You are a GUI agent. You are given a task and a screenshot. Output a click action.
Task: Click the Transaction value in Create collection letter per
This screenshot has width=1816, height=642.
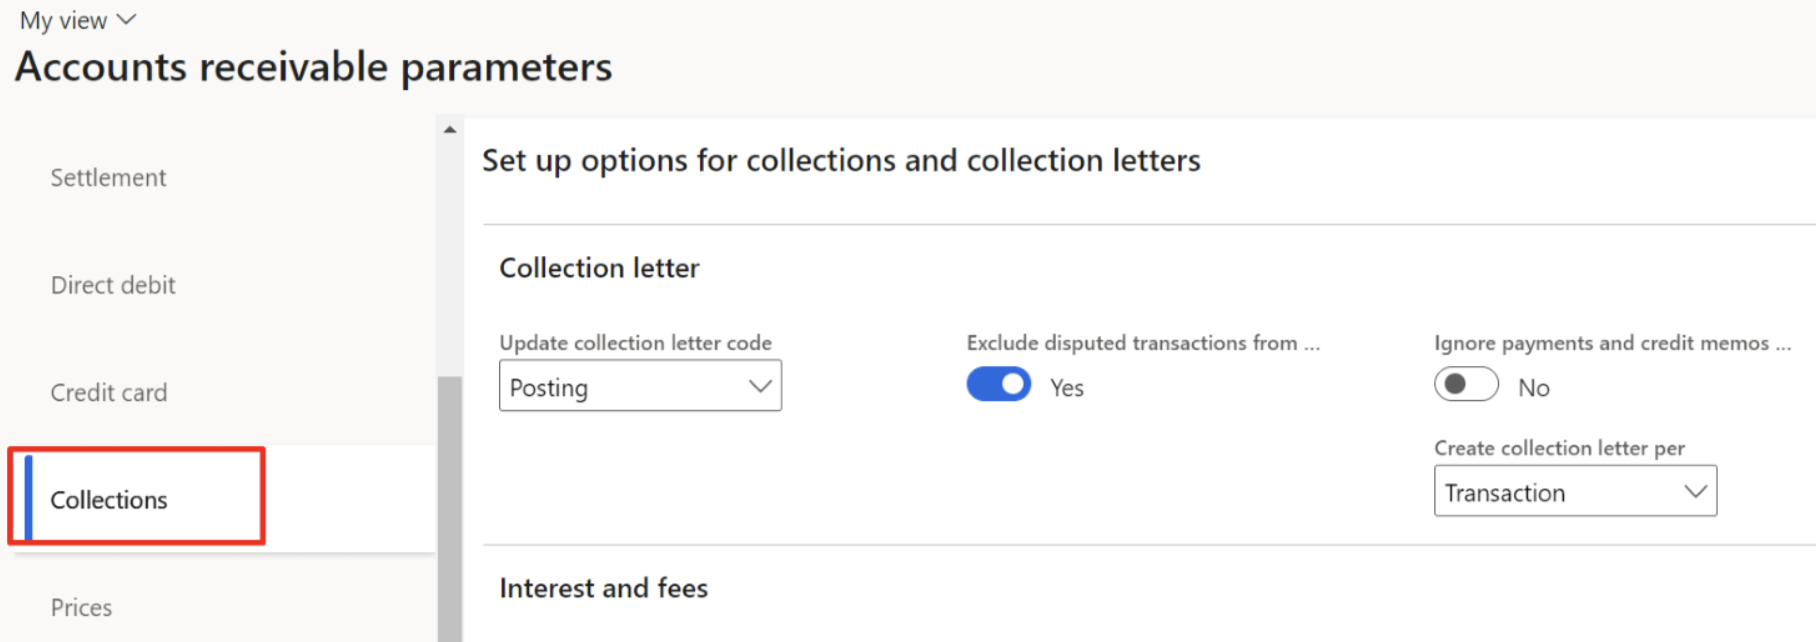[x=1505, y=493]
